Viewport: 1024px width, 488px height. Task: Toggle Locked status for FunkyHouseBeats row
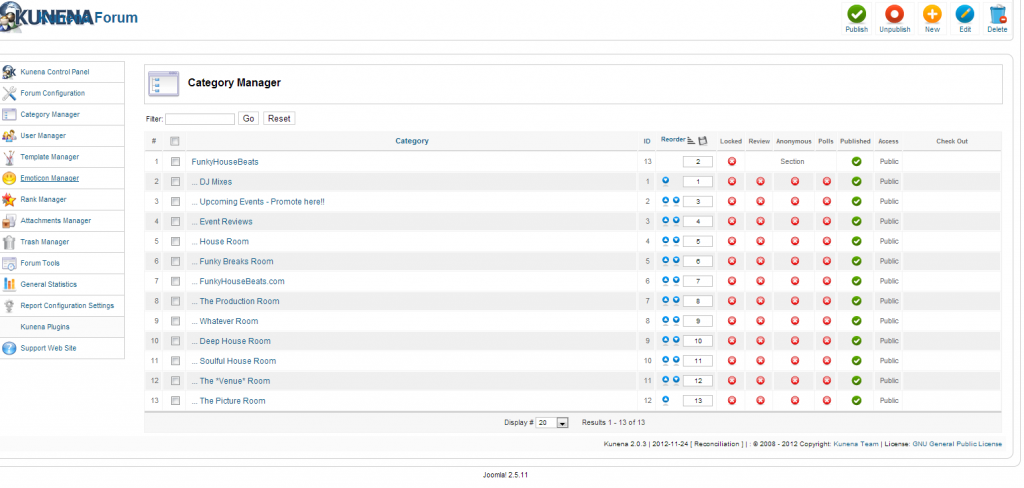click(x=731, y=161)
